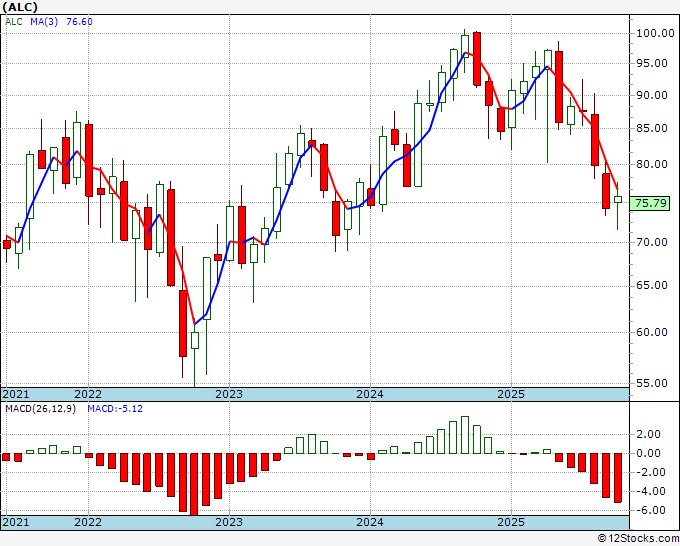Click the tallest green MACD bar in 2024
This screenshot has height=546, width=680.
(x=465, y=435)
